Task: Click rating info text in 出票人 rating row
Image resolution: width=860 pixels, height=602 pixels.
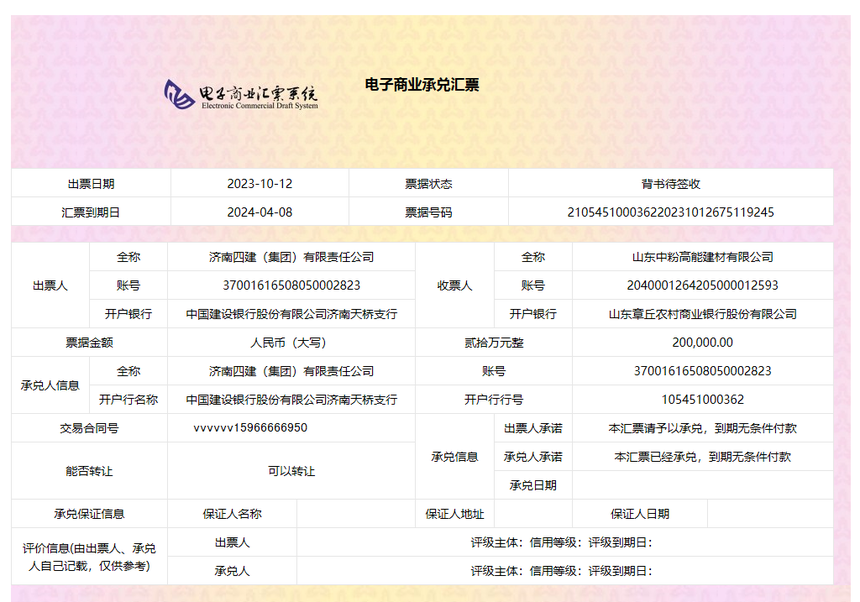Action: (x=562, y=542)
